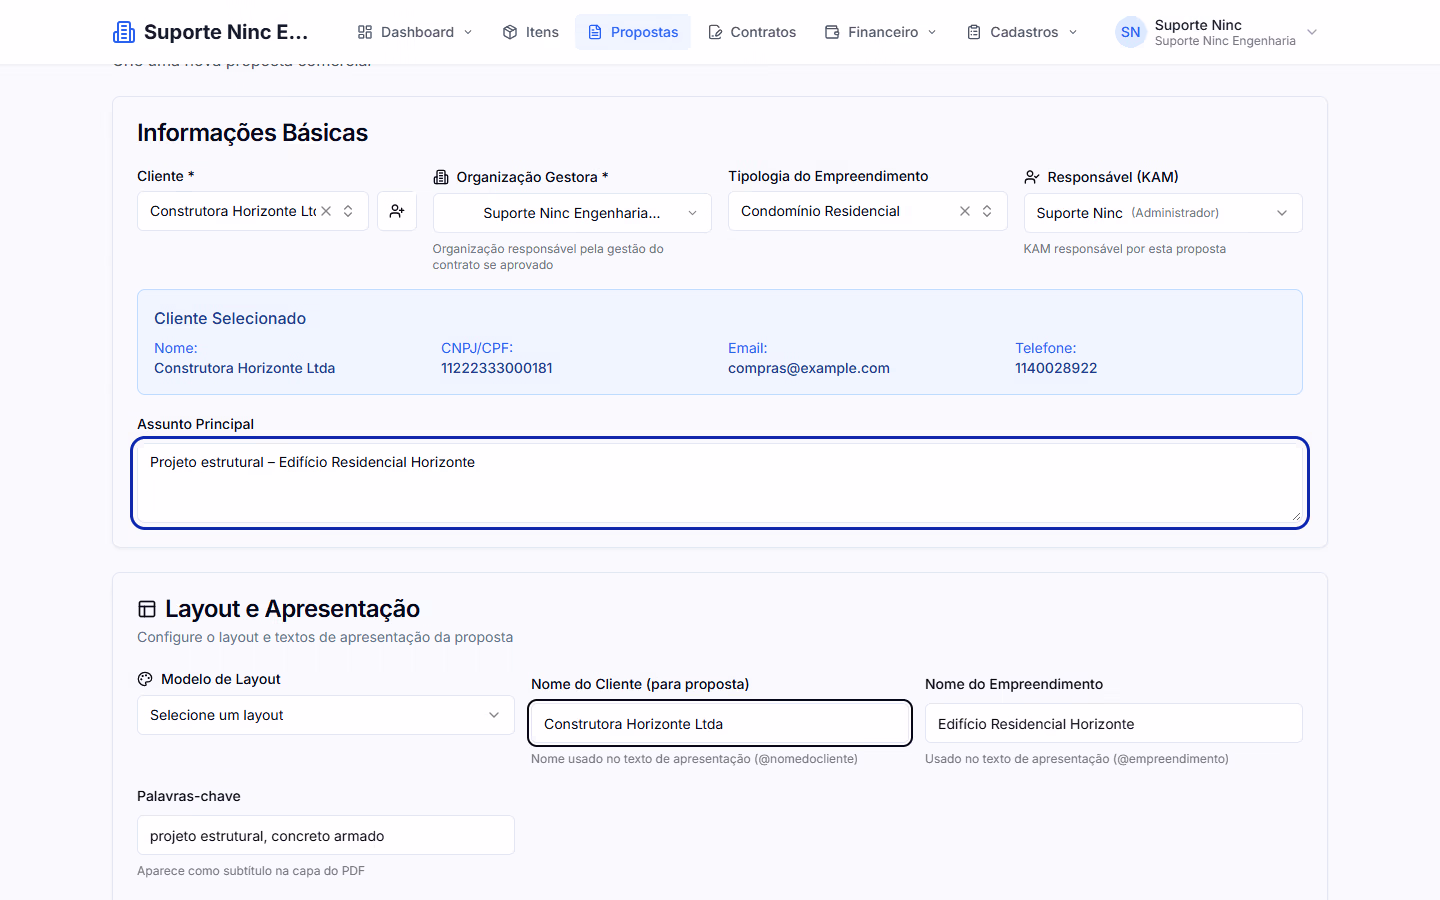Click the Itens box icon in navbar

pyautogui.click(x=510, y=32)
